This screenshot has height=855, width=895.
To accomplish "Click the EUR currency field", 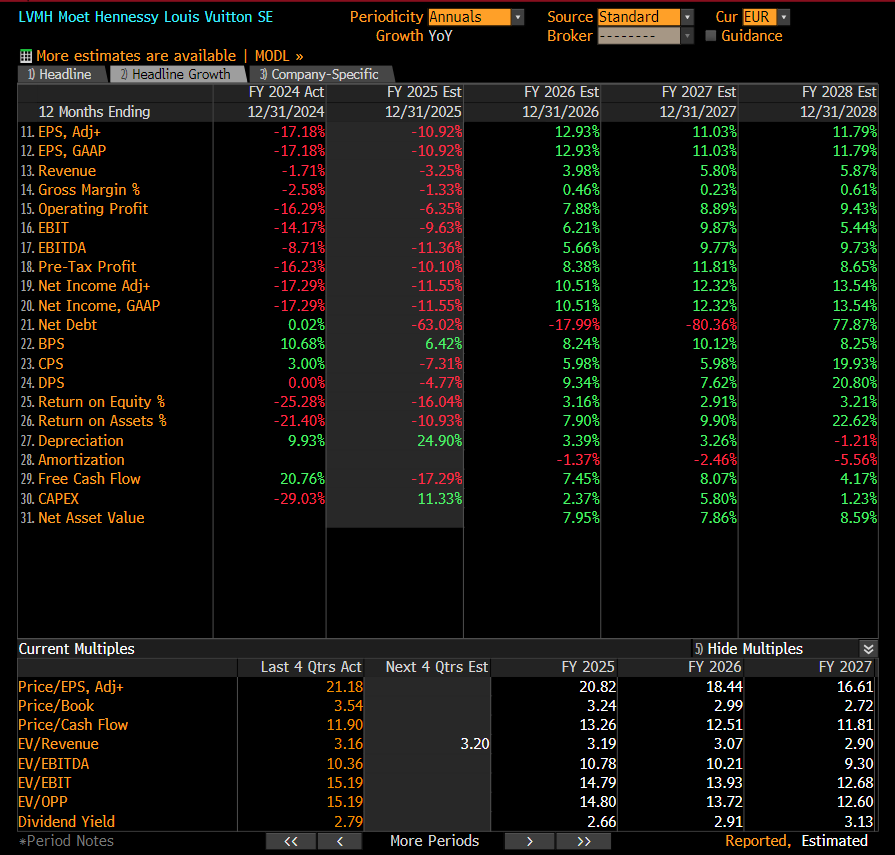I will tap(759, 17).
